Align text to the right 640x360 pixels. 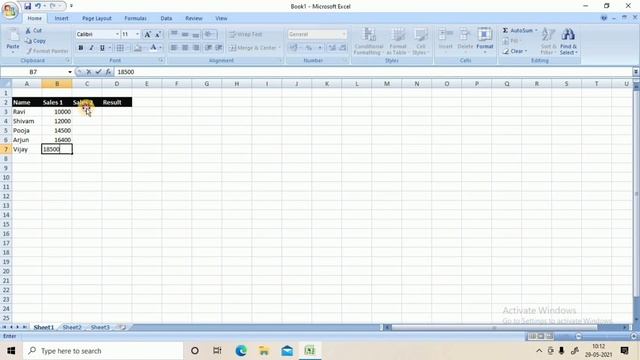click(196, 48)
